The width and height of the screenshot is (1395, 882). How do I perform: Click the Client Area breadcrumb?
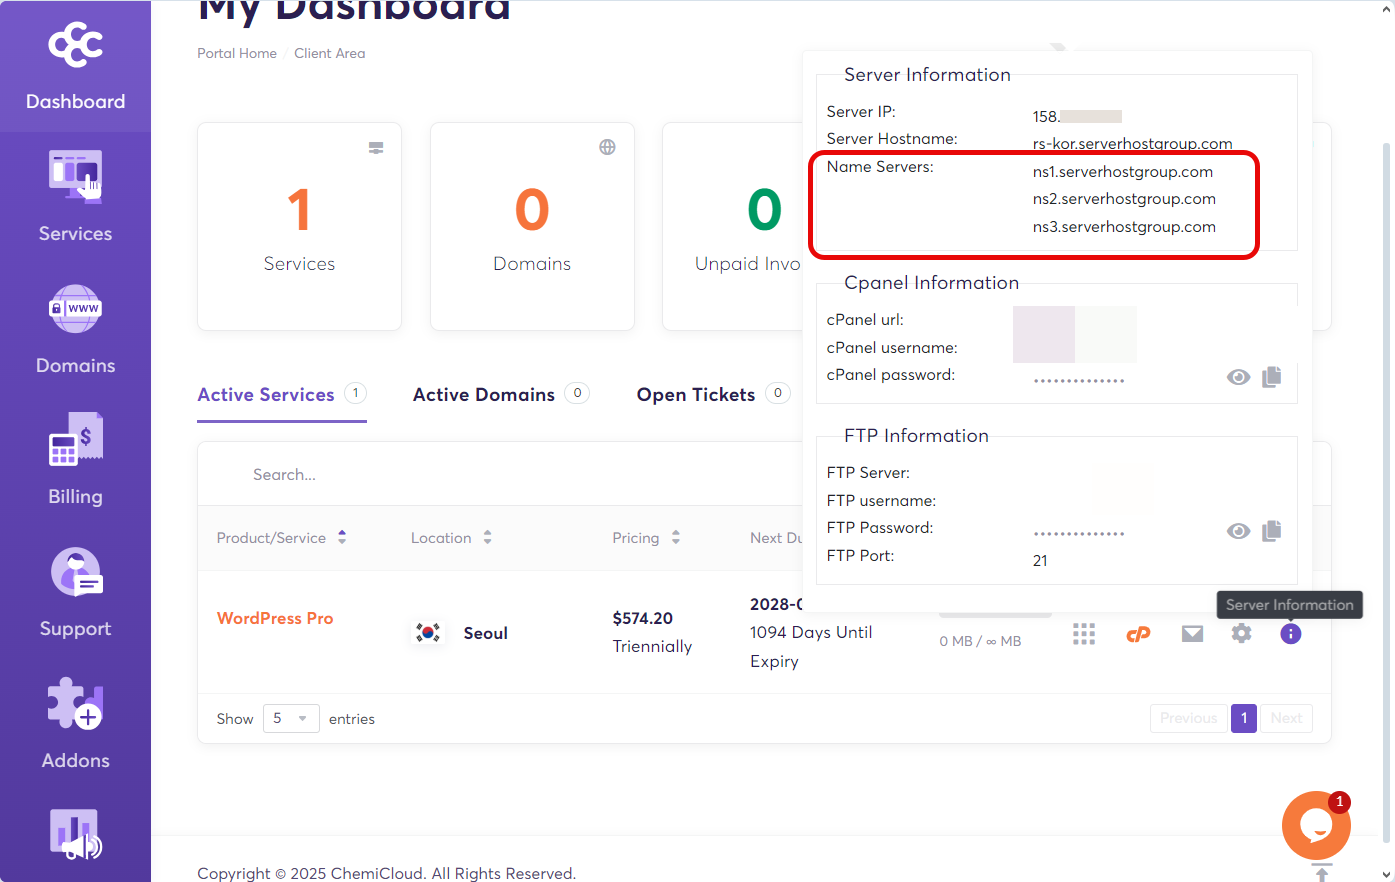330,54
